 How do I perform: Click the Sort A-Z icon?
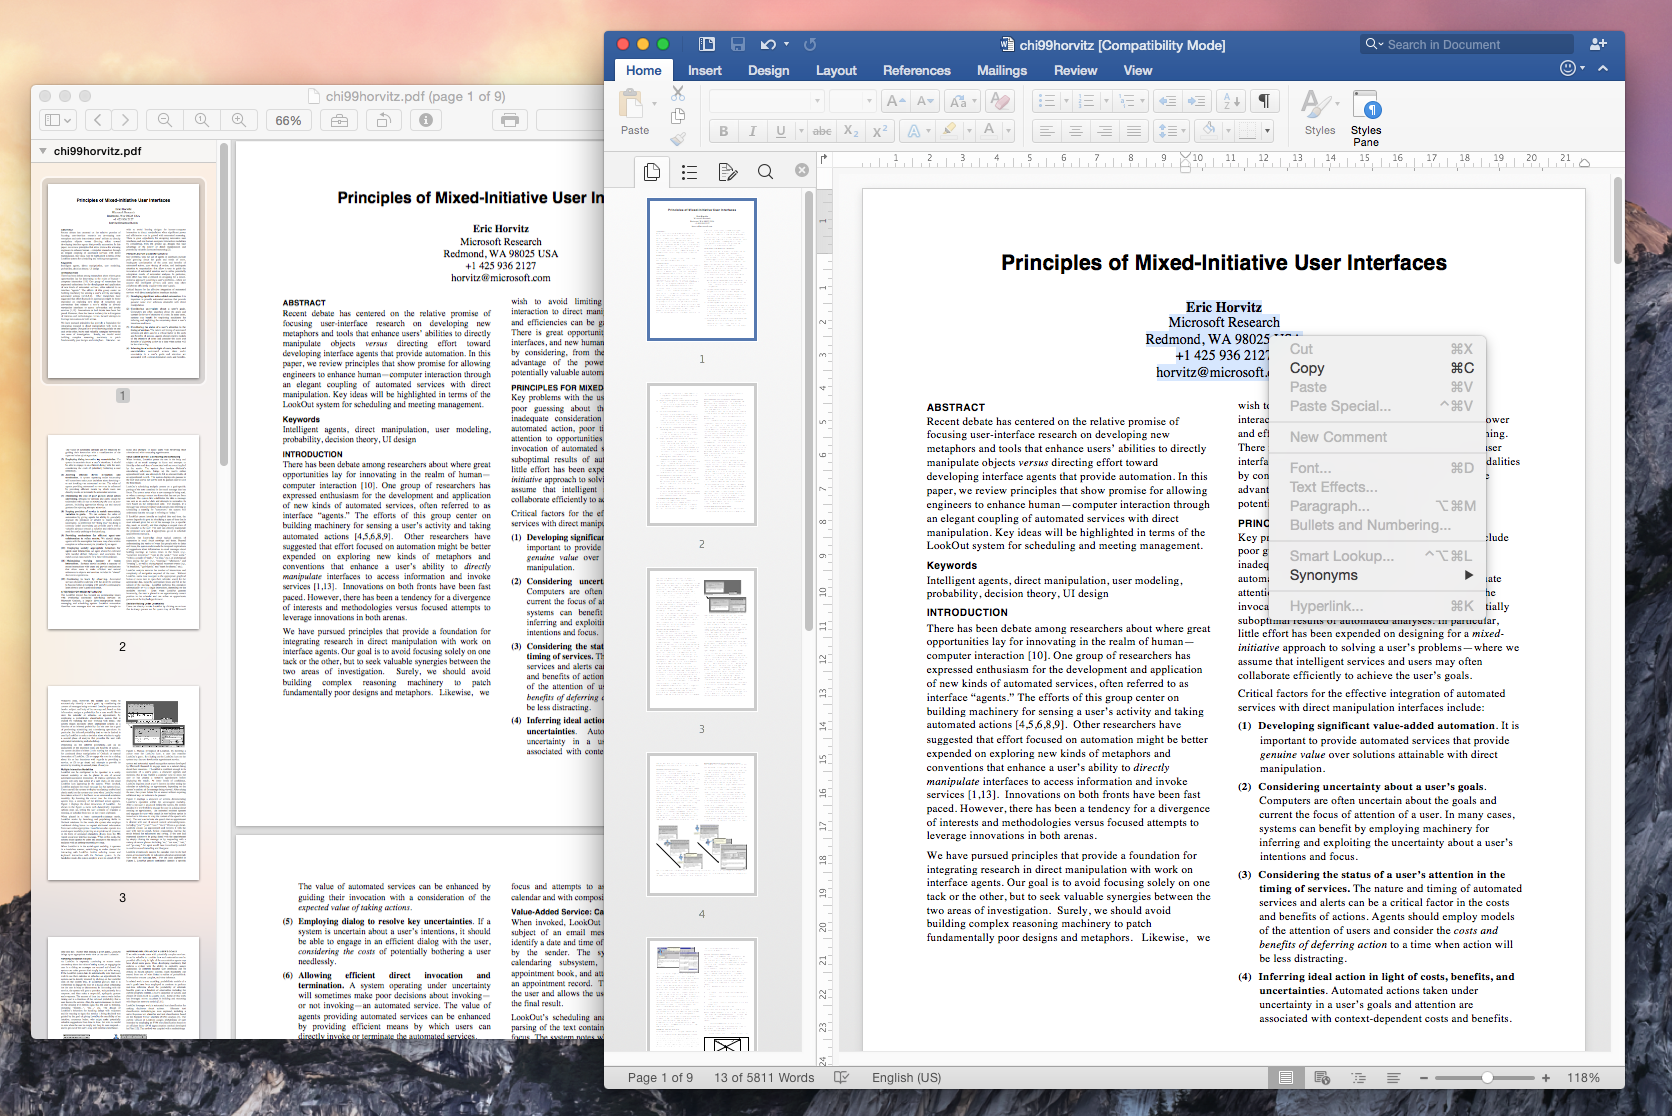[x=1232, y=101]
